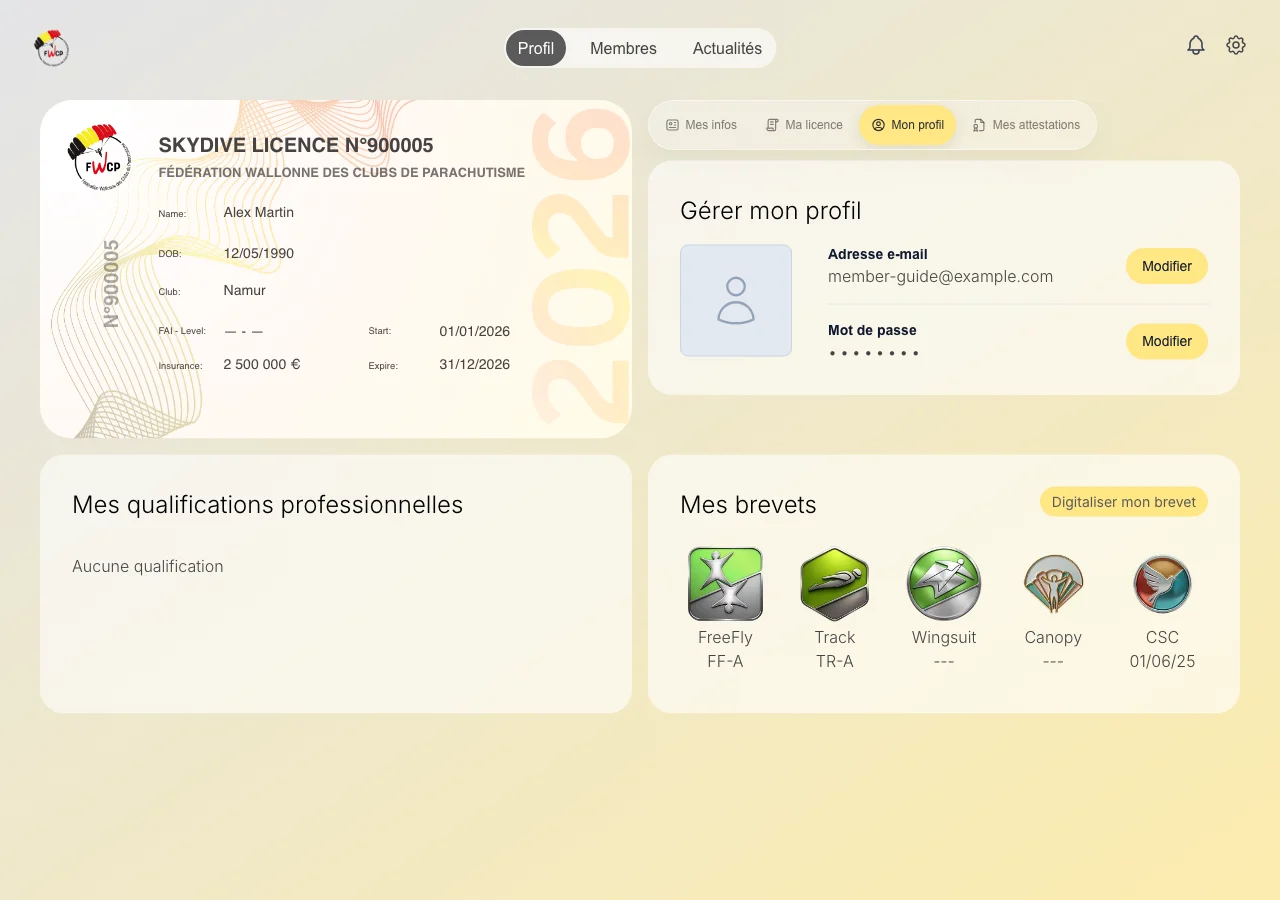Click Modifier for Adresse e-mail
This screenshot has height=900, width=1280.
click(1167, 266)
